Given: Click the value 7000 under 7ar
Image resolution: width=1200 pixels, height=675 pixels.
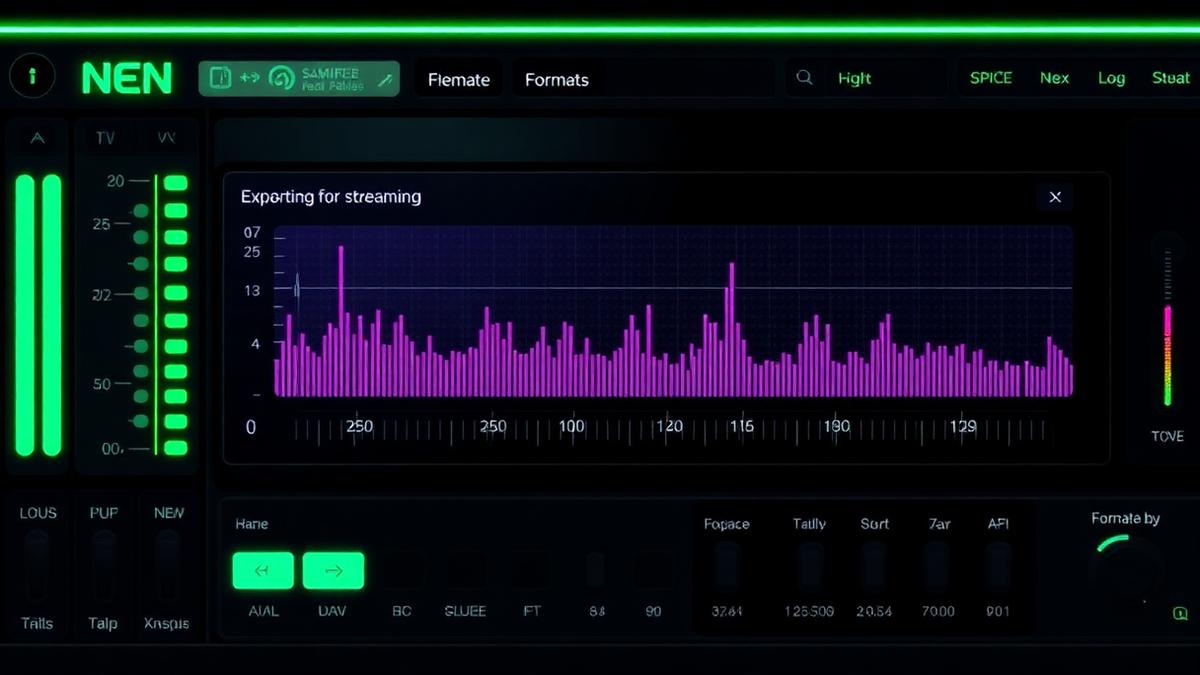Looking at the screenshot, I should [x=937, y=611].
